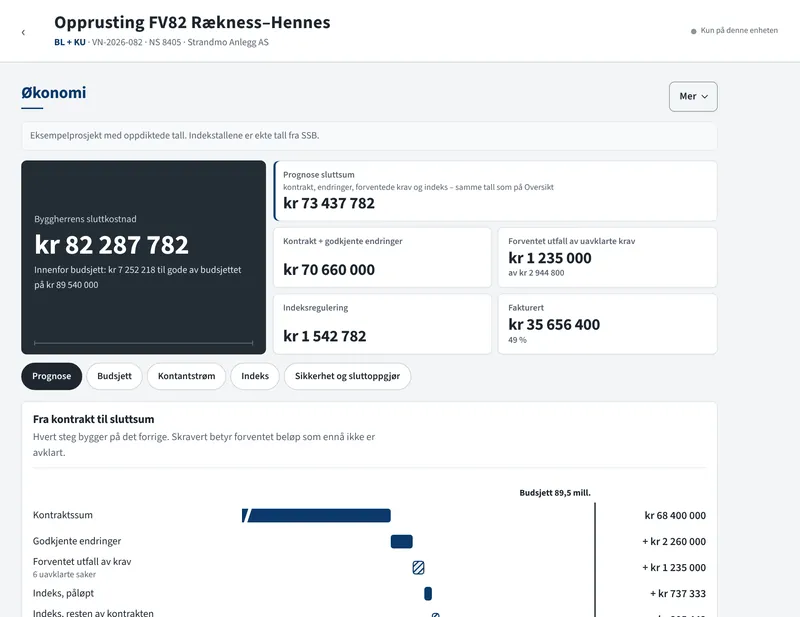Click the Indeksregulering card
Viewport: 800px width, 617px height.
point(383,324)
